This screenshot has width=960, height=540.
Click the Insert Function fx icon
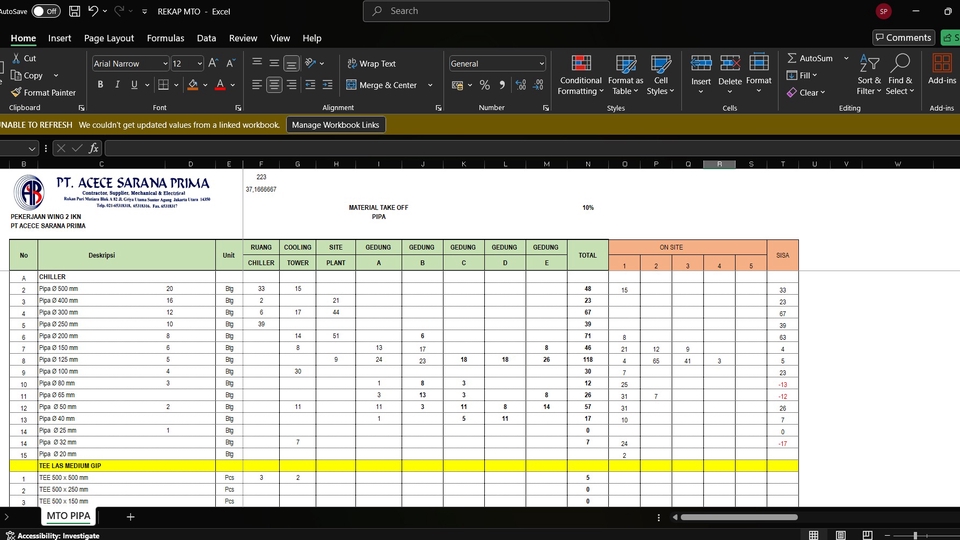(94, 148)
